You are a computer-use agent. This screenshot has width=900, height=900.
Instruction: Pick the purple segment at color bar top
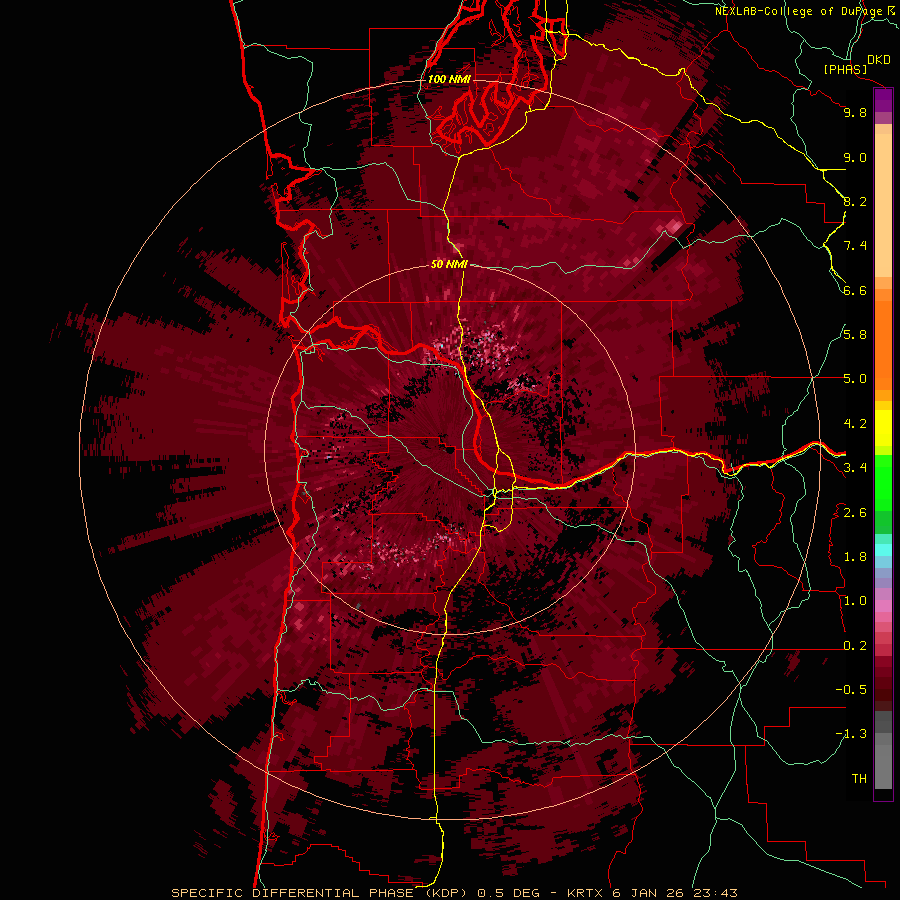click(x=883, y=100)
